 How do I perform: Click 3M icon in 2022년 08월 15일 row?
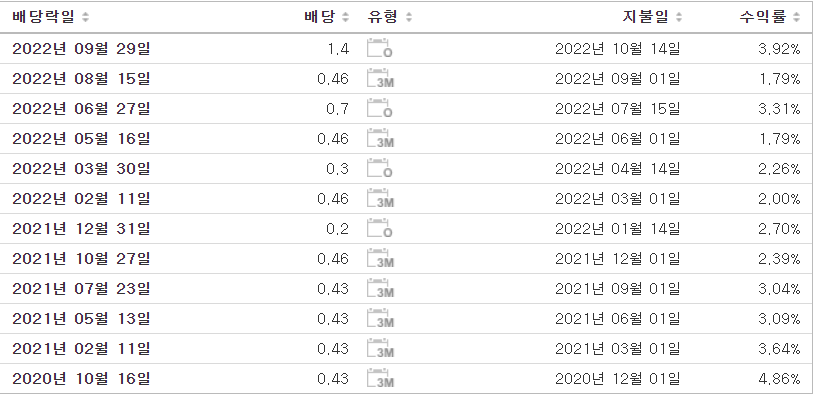(x=380, y=78)
